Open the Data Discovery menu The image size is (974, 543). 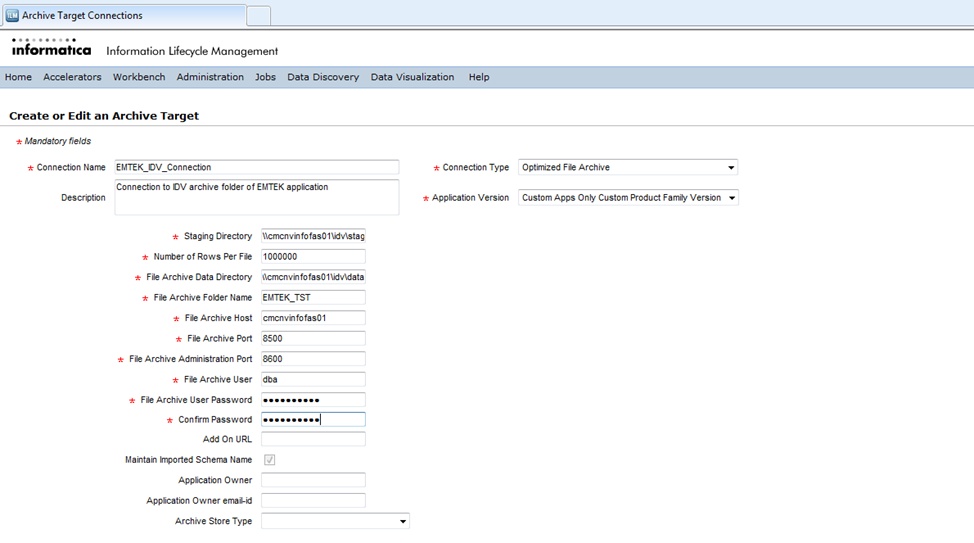pyautogui.click(x=323, y=77)
